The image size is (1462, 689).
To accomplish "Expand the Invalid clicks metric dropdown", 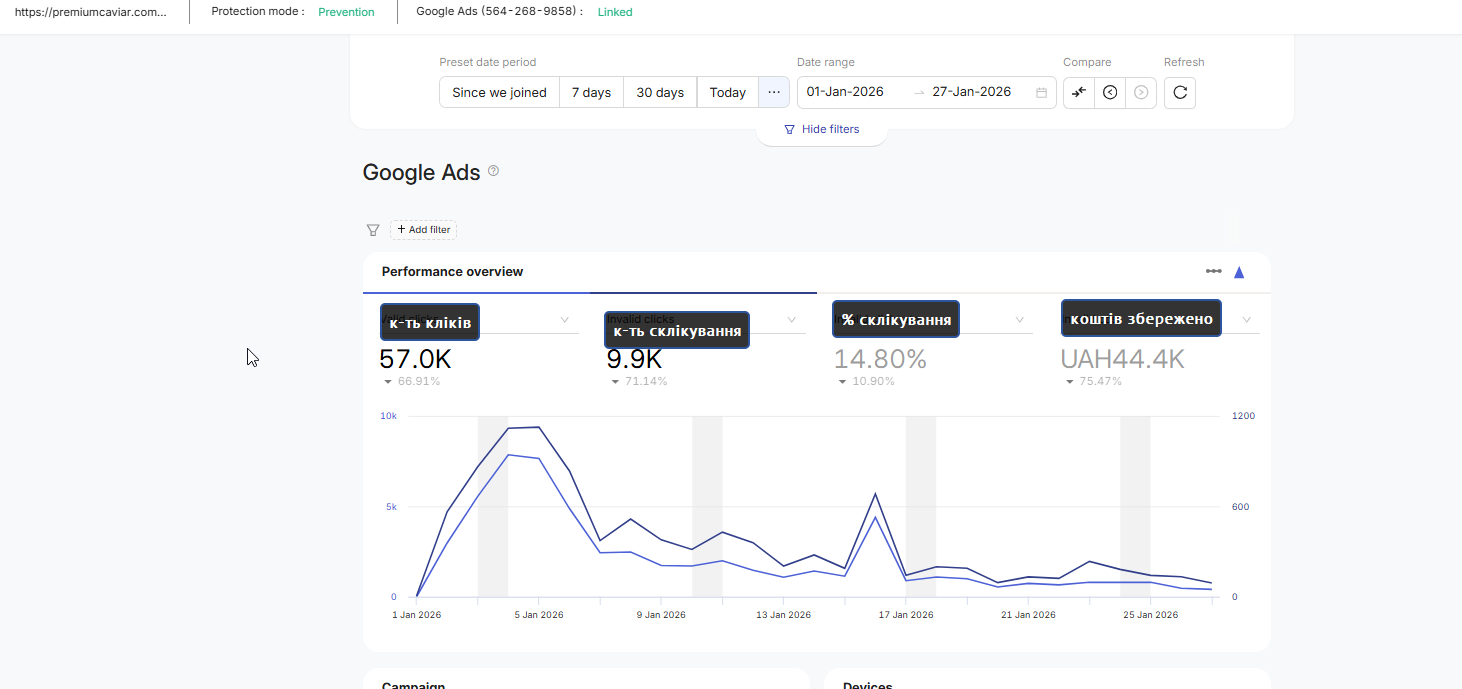I will 791,320.
